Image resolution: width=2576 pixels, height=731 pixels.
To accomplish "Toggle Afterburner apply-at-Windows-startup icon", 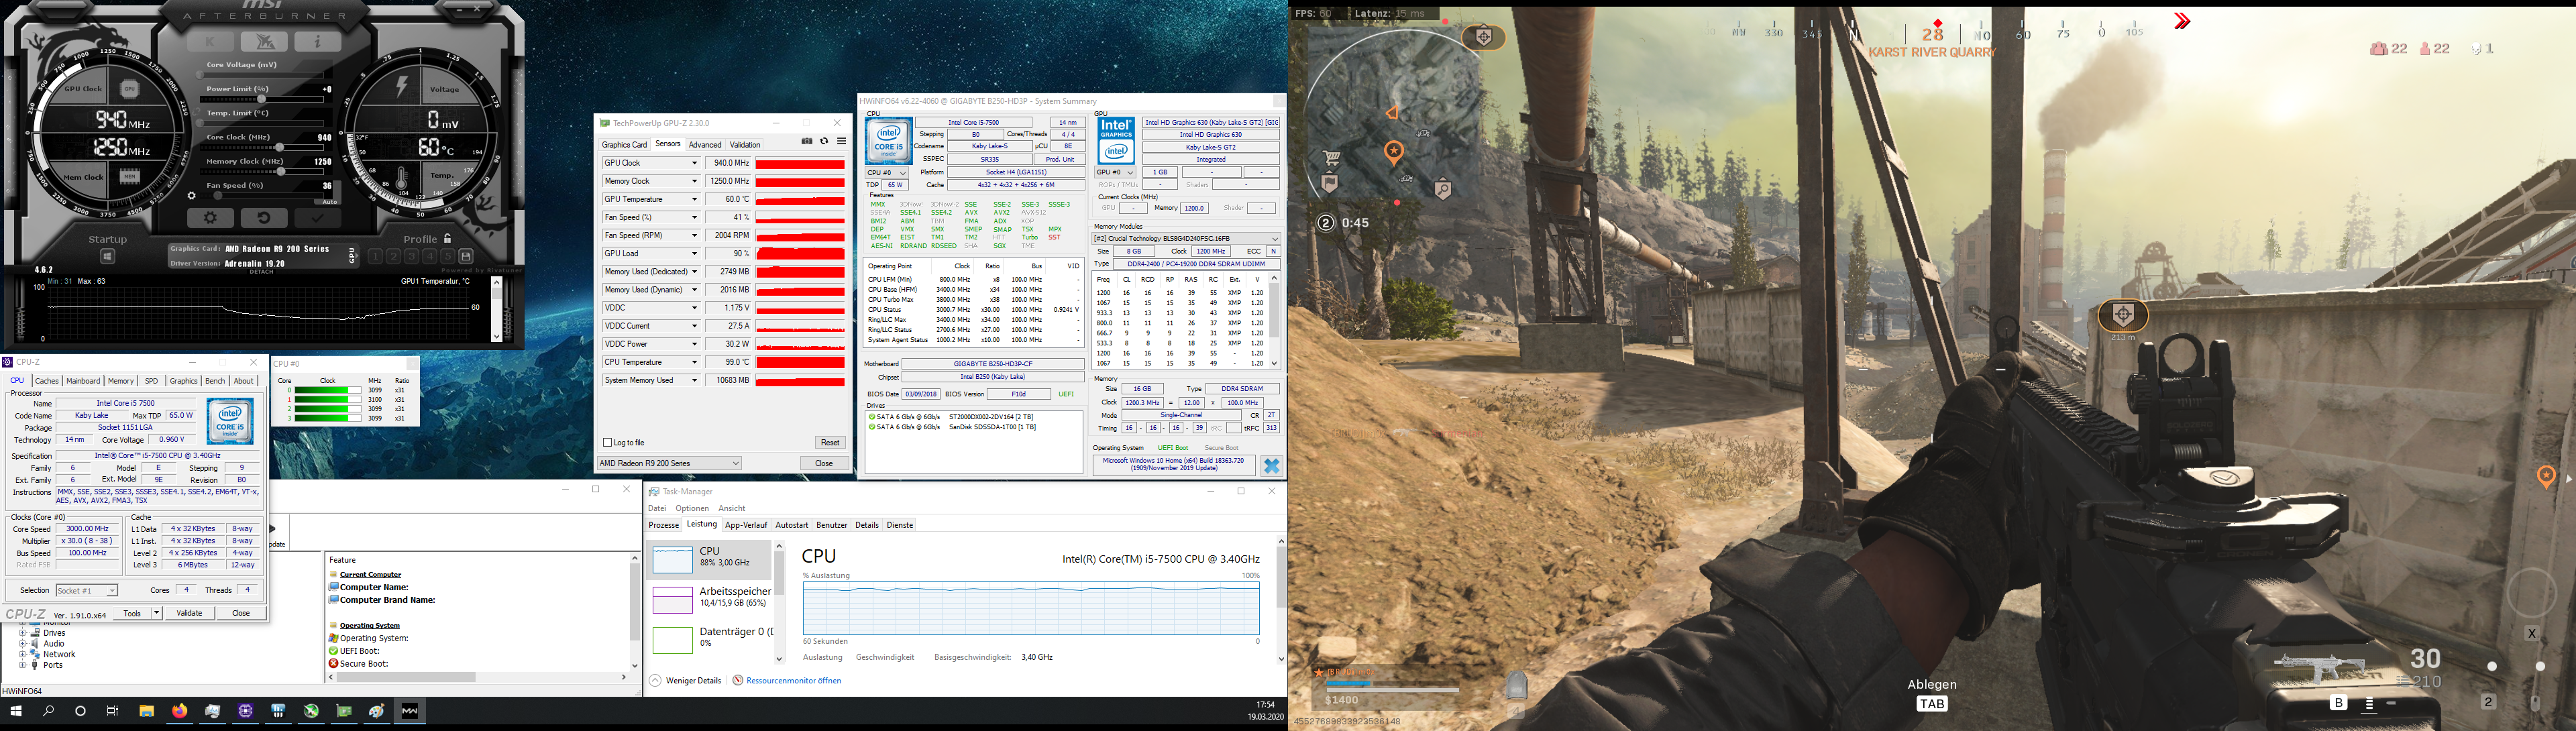I will [x=107, y=256].
